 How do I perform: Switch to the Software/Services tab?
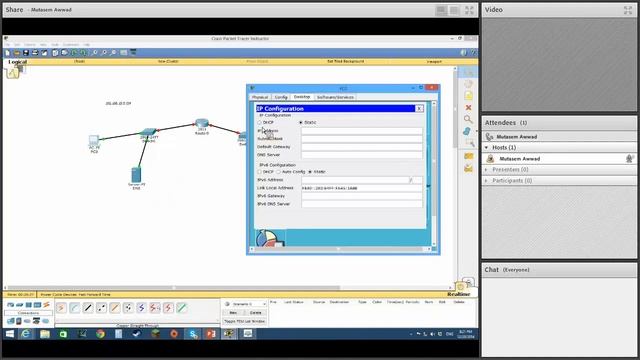[335, 97]
